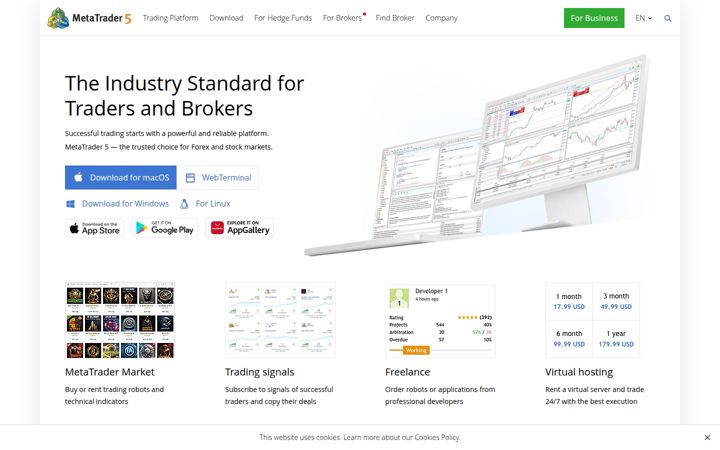Viewport: 720px width, 450px height.
Task: Open the MetaTrader Market robots thumbnail
Action: tap(120, 320)
